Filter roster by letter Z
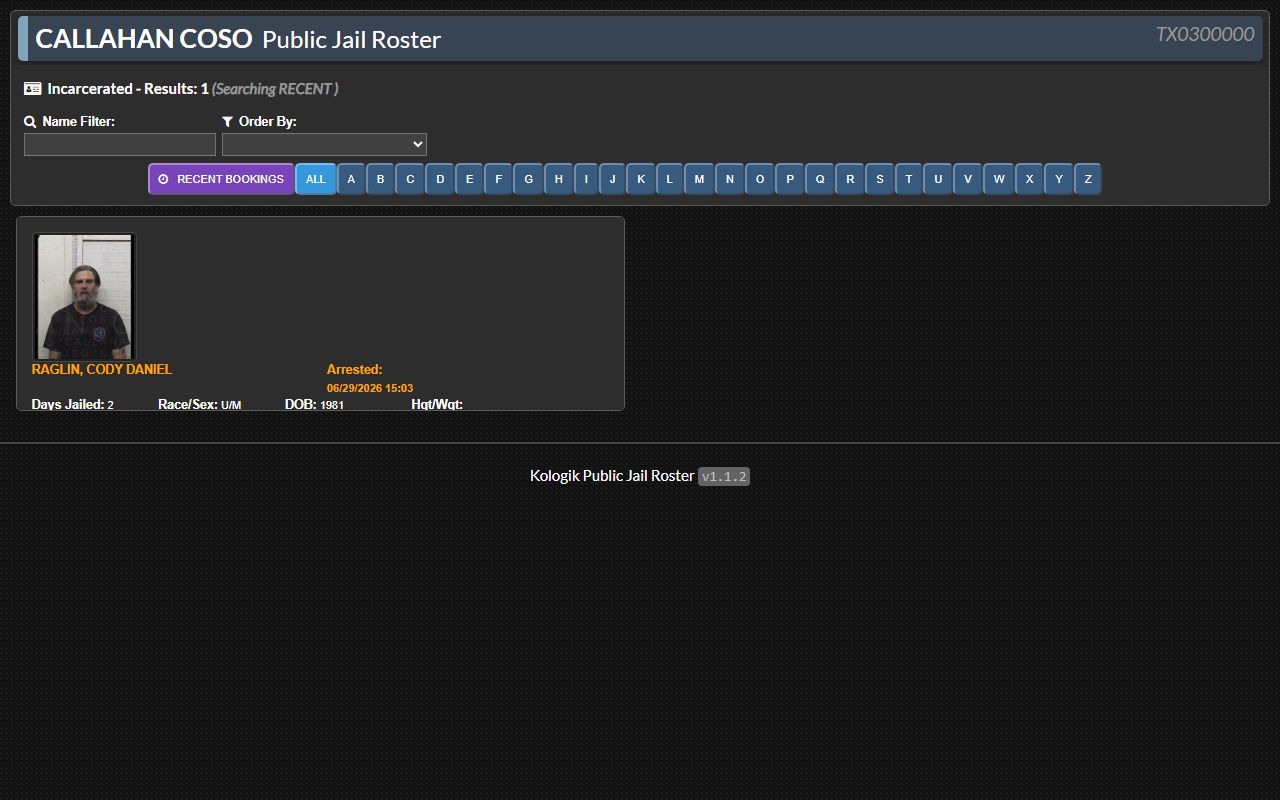1280x800 pixels. (x=1088, y=179)
